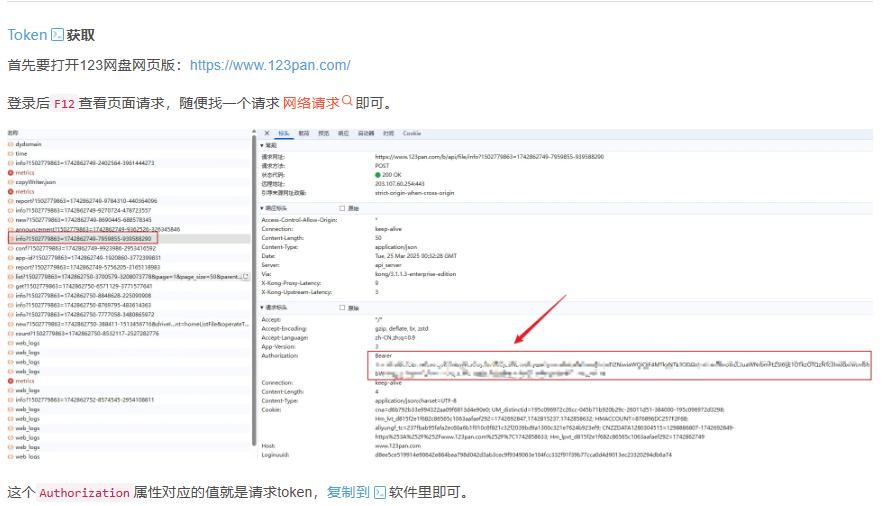Switch to the 载荷 tab
The width and height of the screenshot is (889, 506).
tap(304, 133)
